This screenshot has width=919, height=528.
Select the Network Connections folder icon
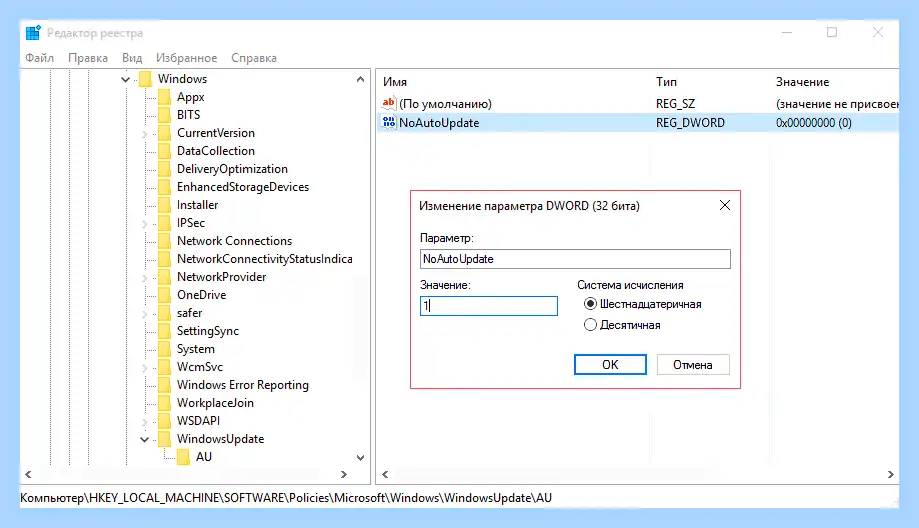(165, 241)
